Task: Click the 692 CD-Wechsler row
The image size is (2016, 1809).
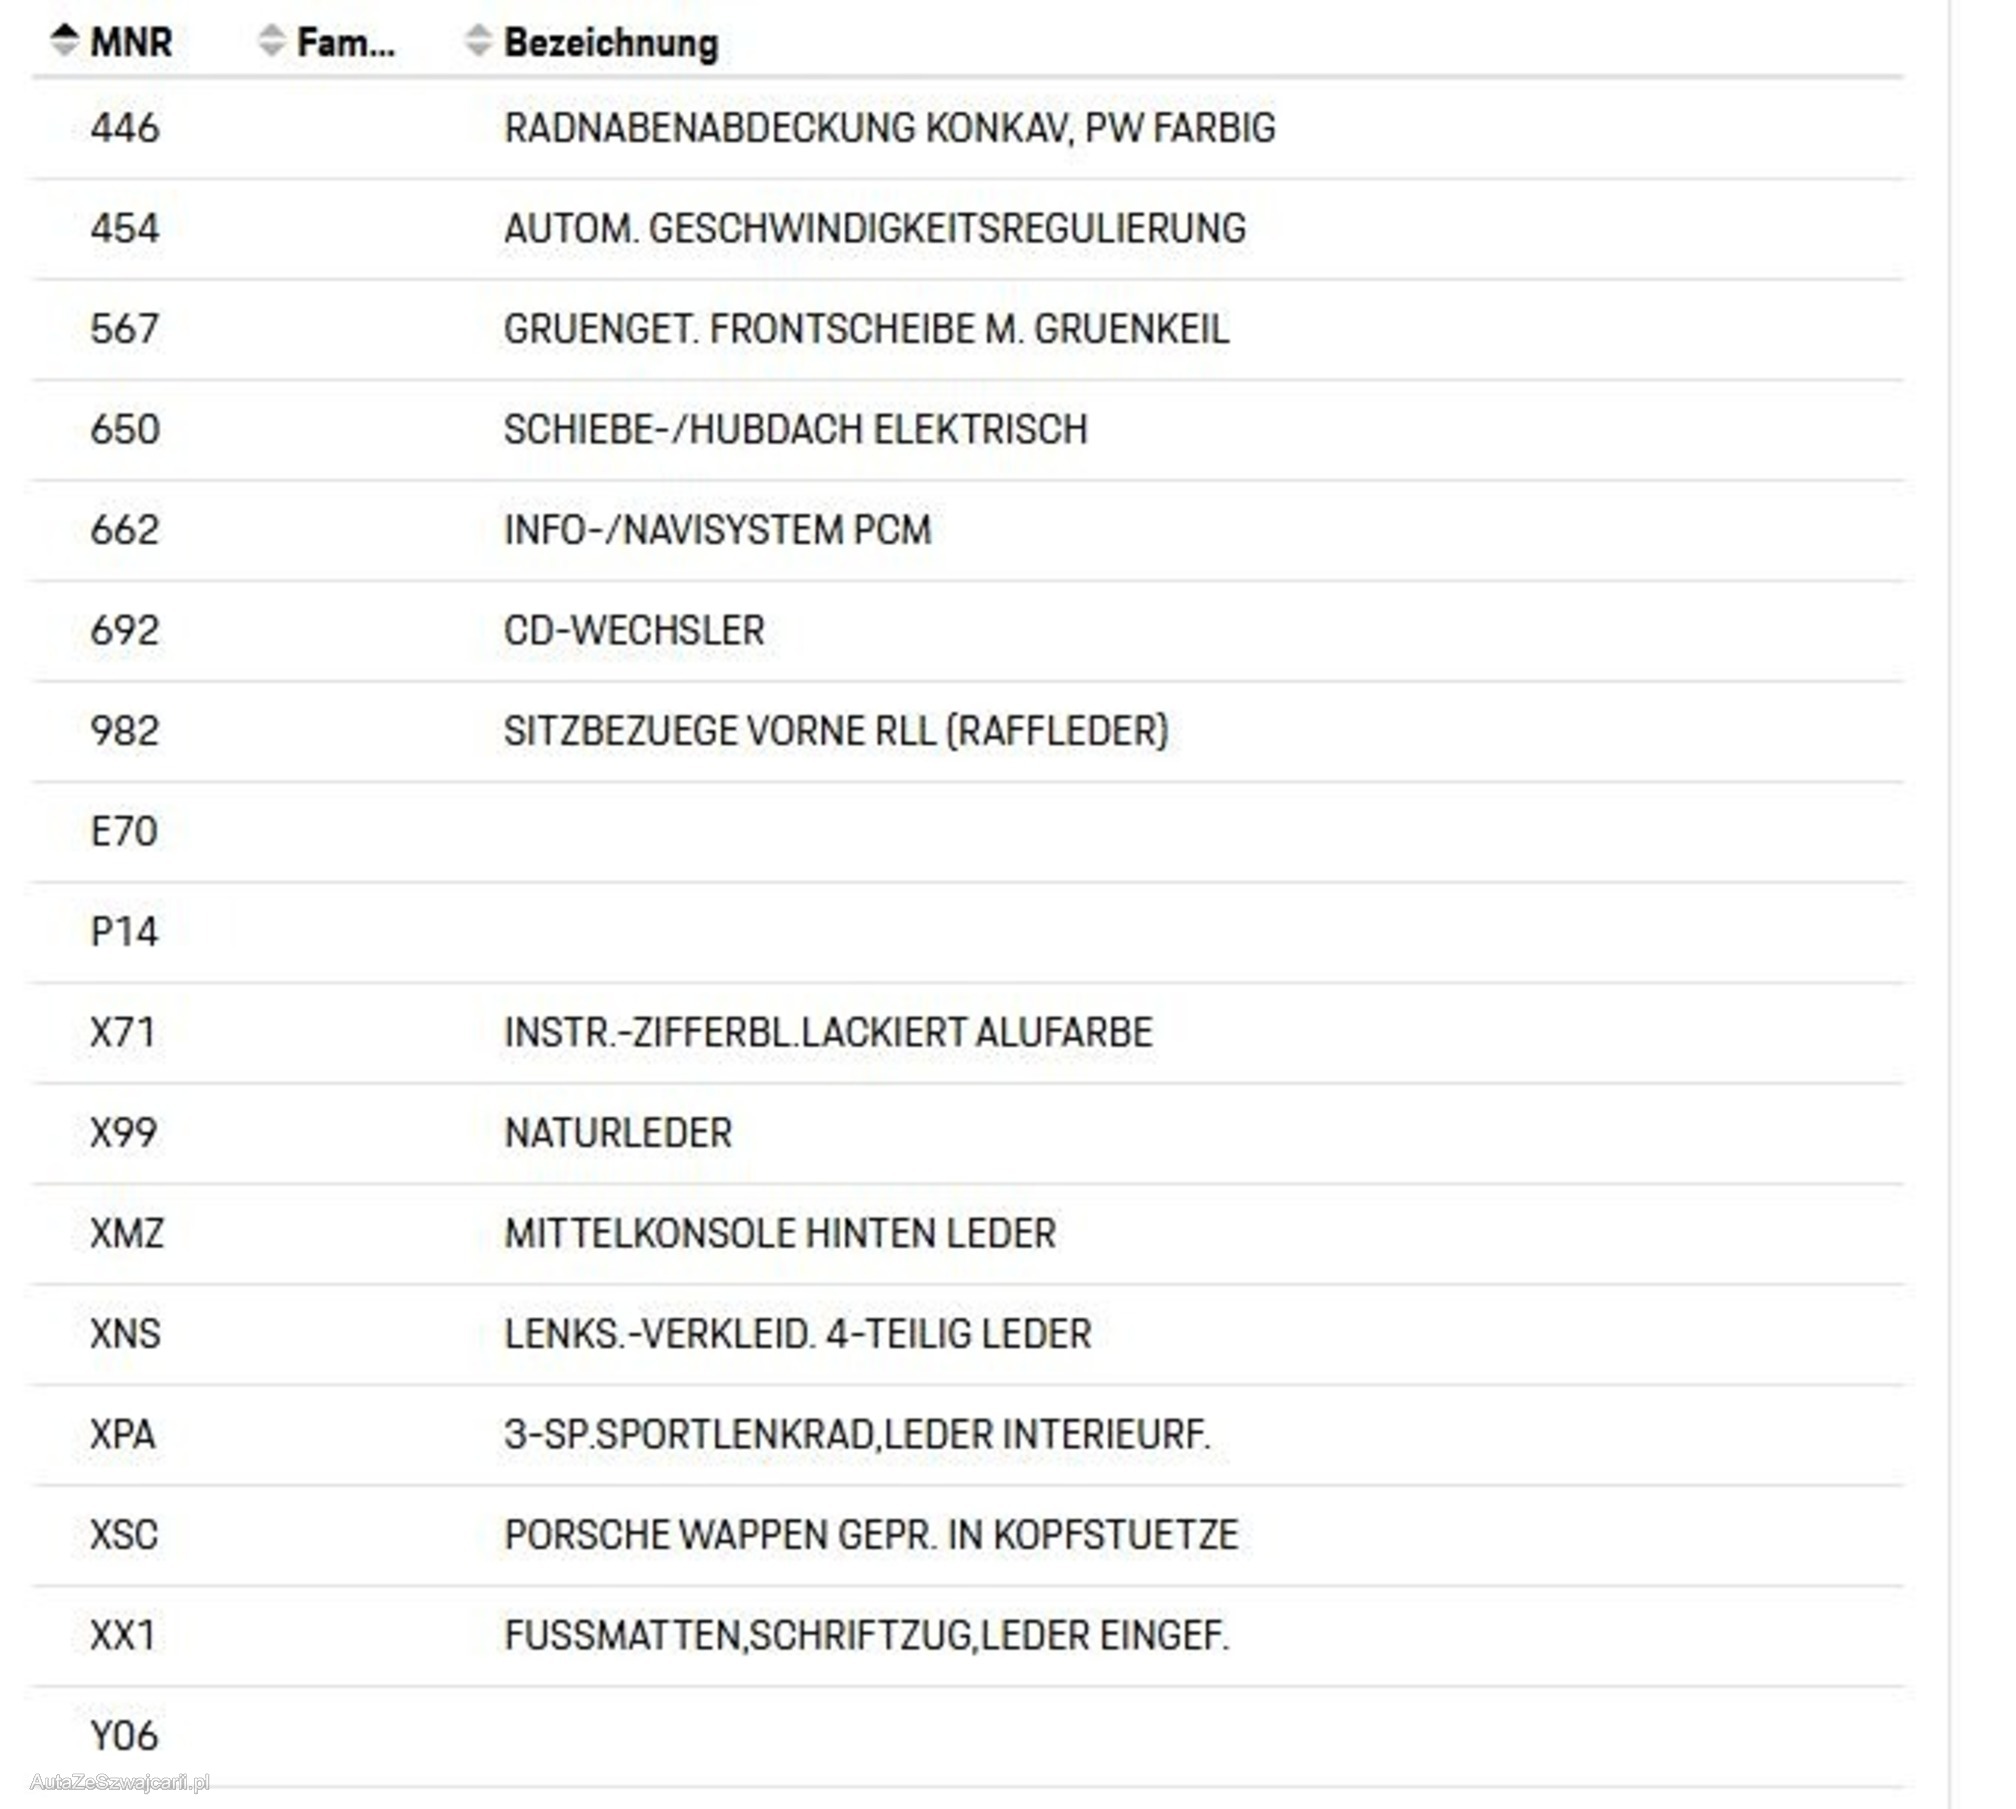Action: (967, 631)
